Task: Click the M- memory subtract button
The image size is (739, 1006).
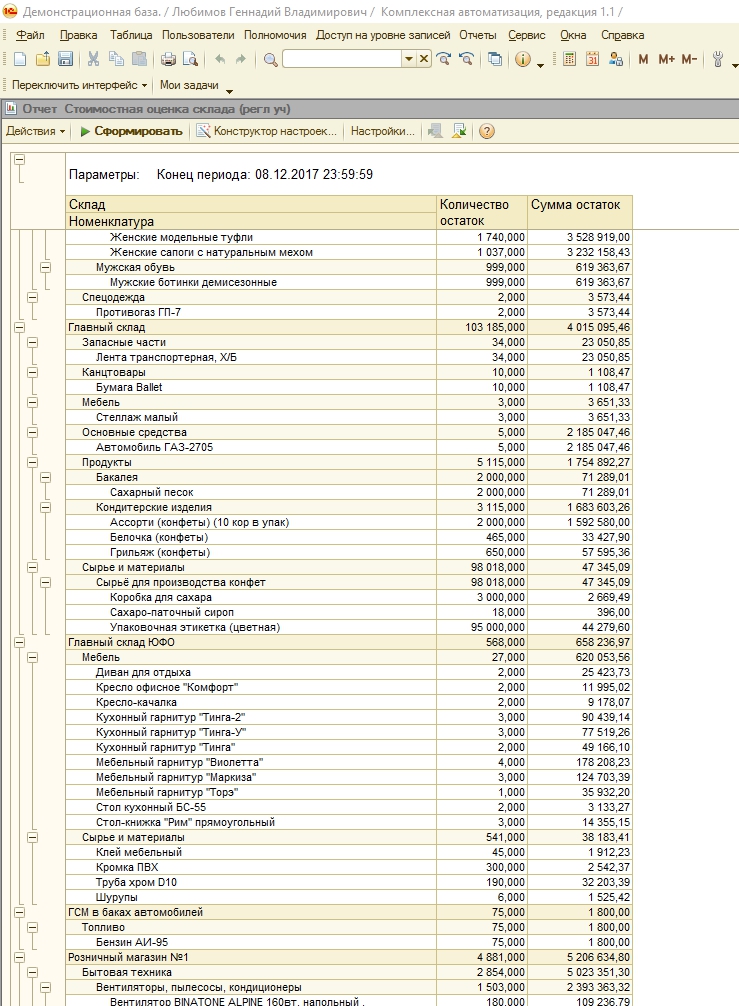Action: pos(689,60)
